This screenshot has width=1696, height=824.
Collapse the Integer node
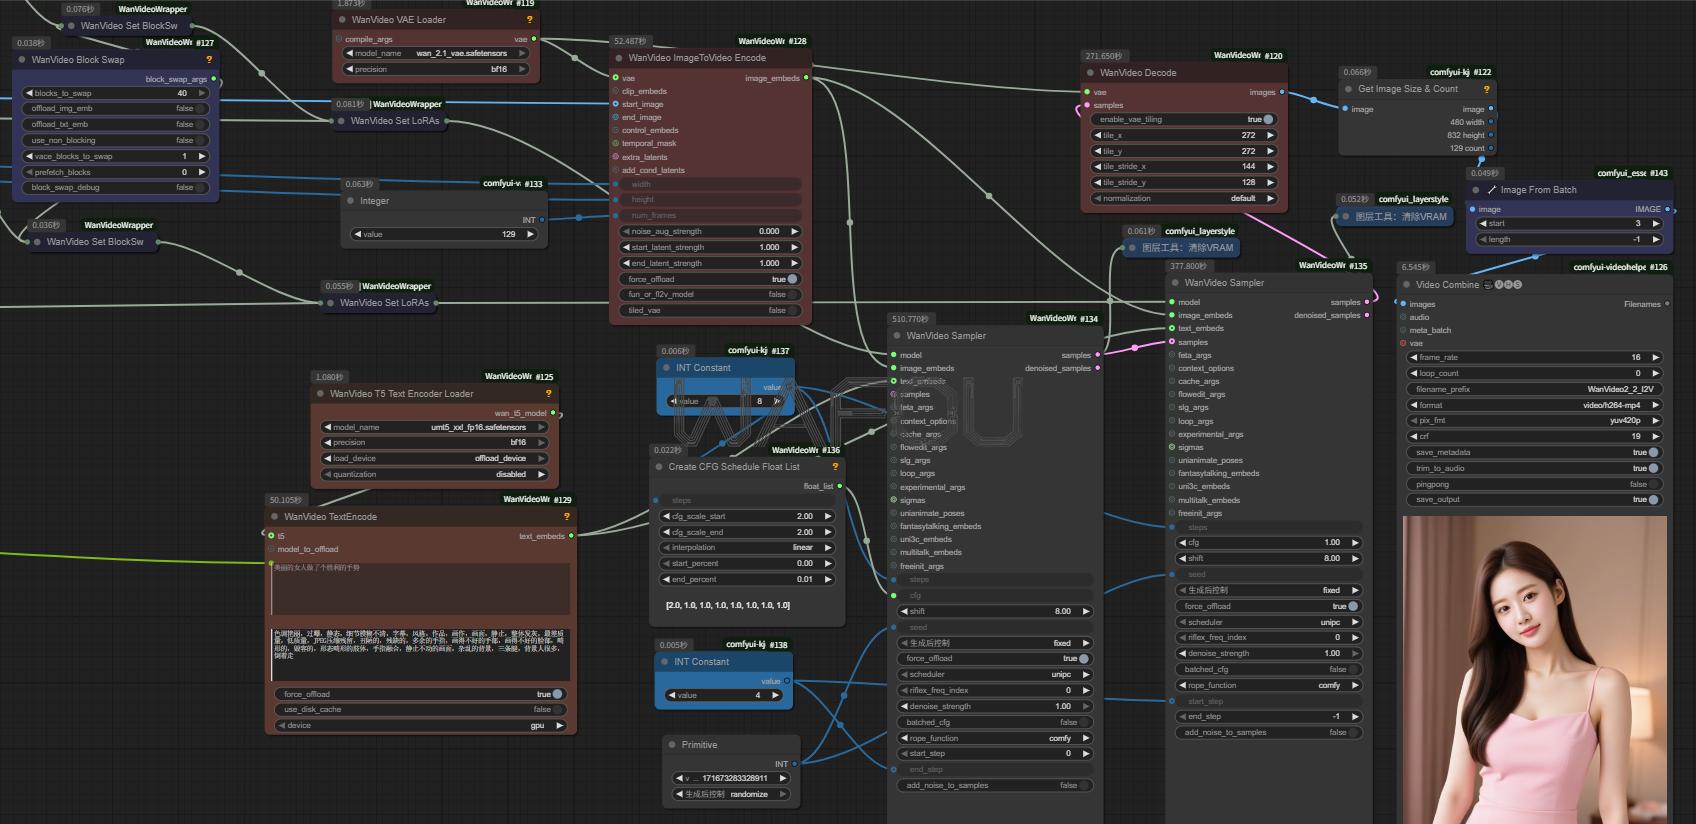click(x=351, y=201)
